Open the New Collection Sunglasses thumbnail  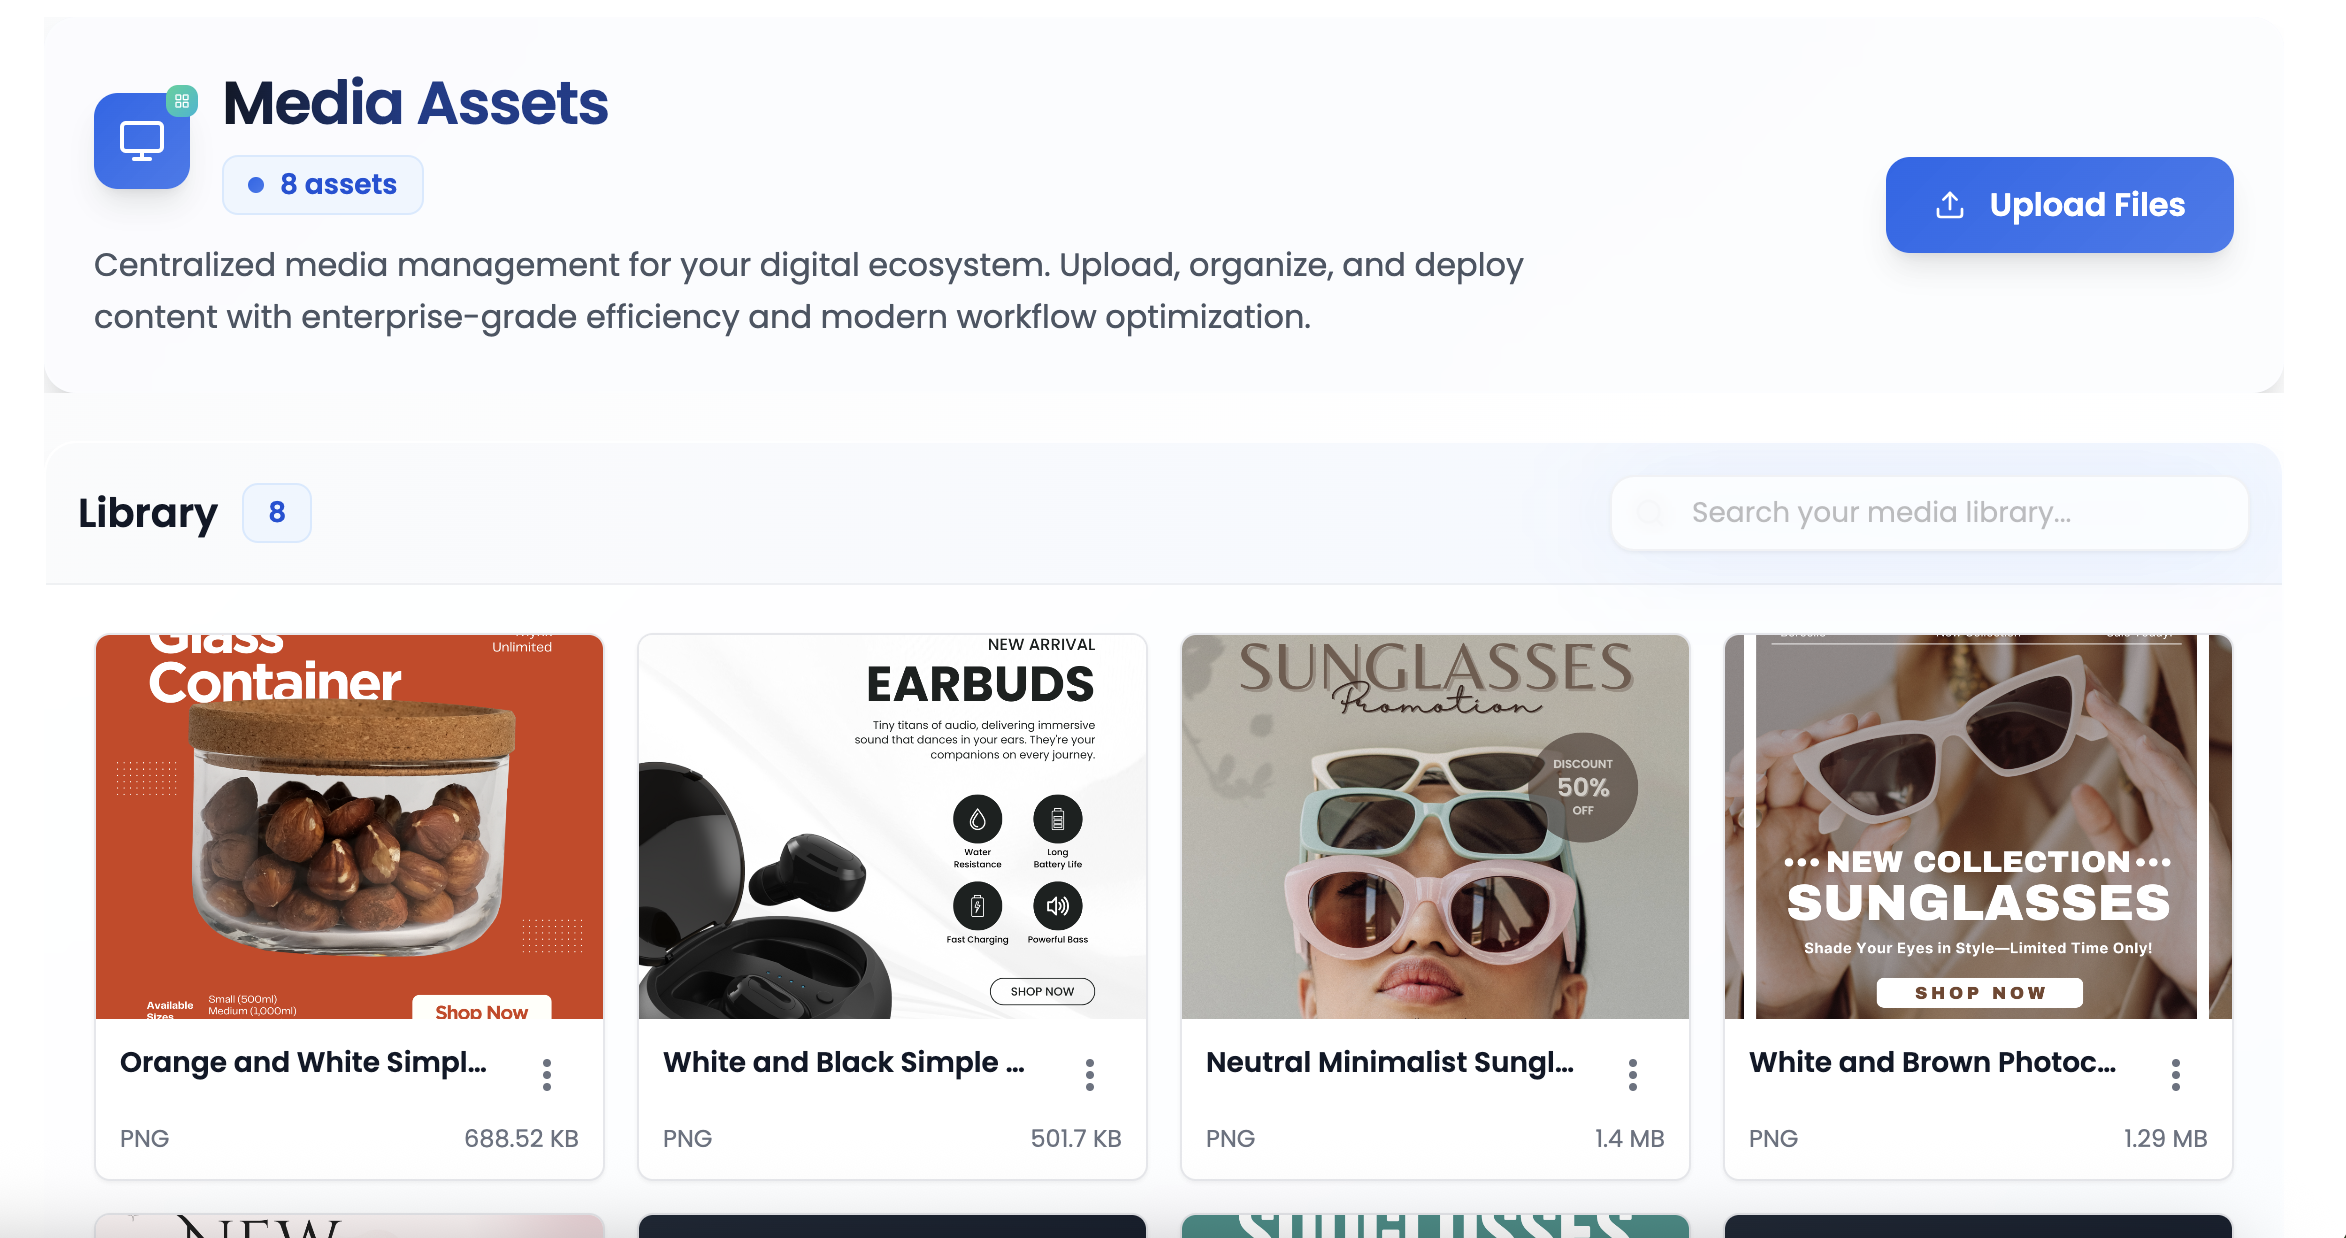(x=1978, y=826)
